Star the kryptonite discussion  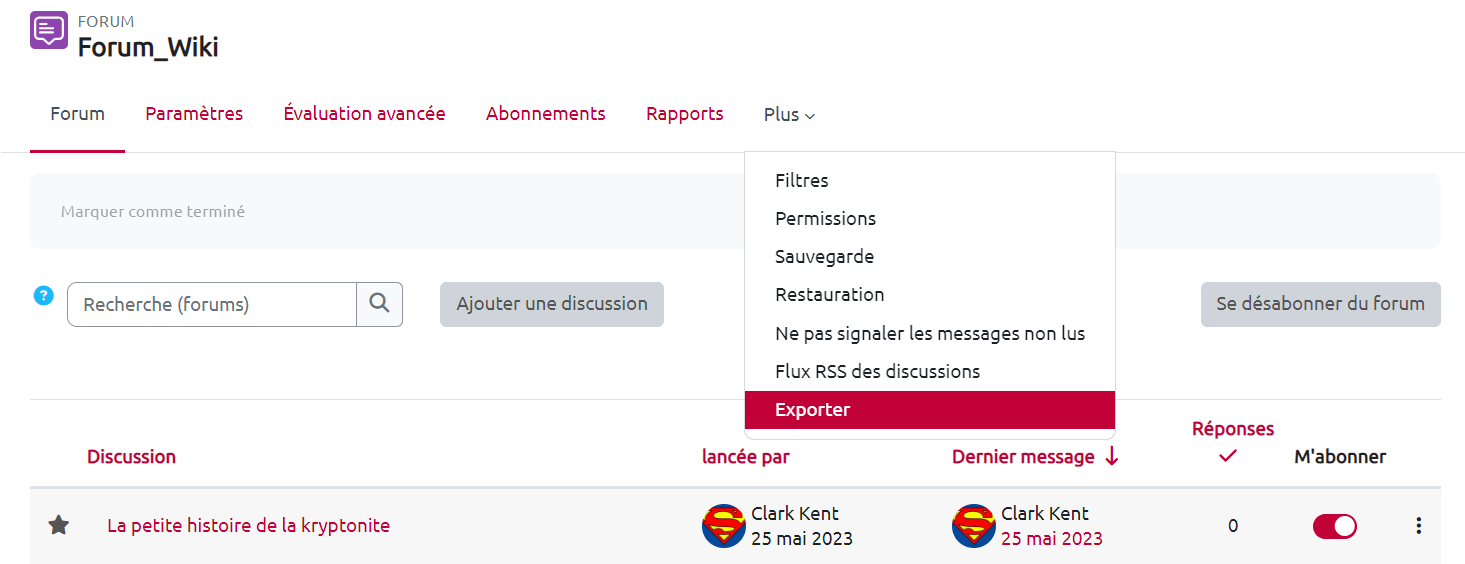pos(59,525)
